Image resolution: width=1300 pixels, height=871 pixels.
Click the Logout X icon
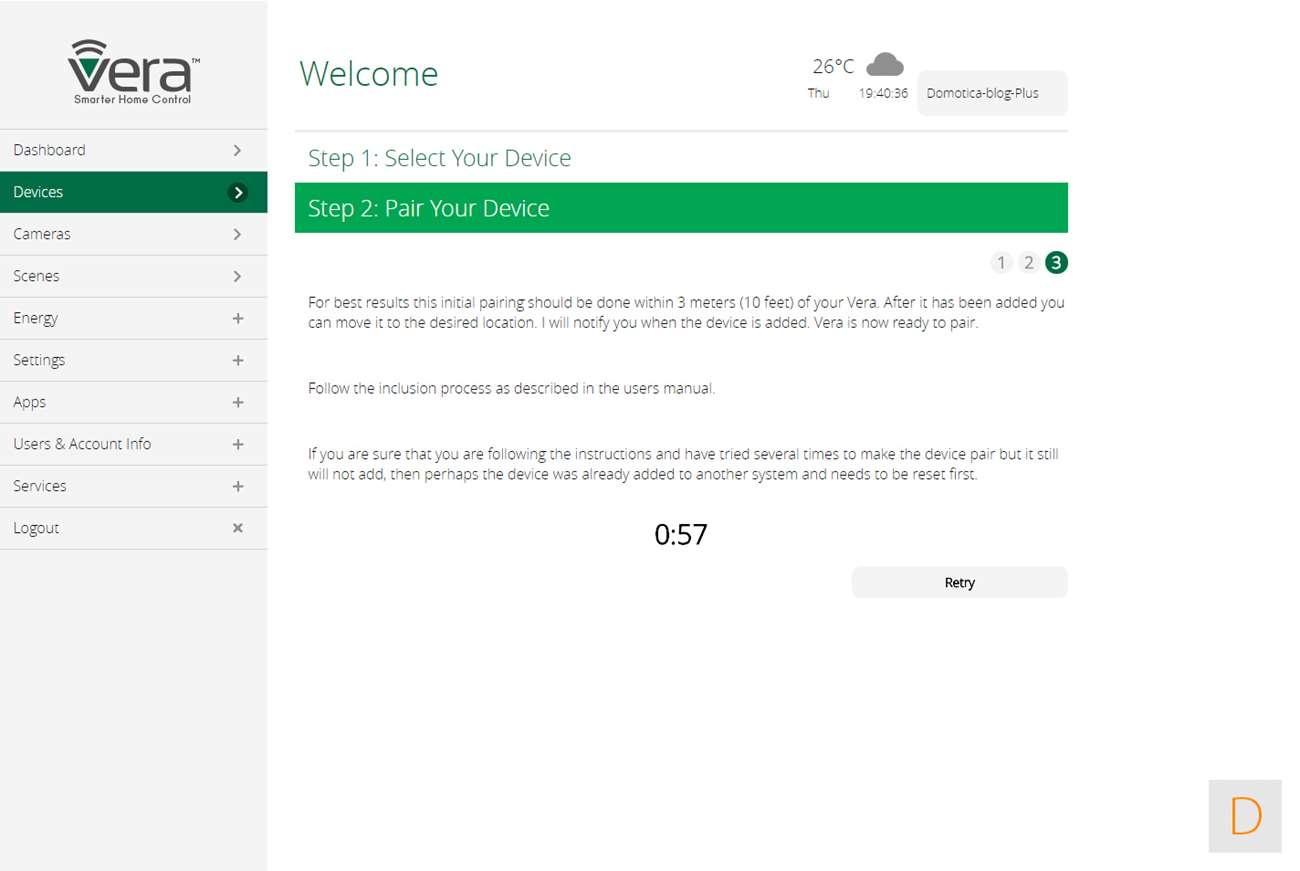[238, 528]
